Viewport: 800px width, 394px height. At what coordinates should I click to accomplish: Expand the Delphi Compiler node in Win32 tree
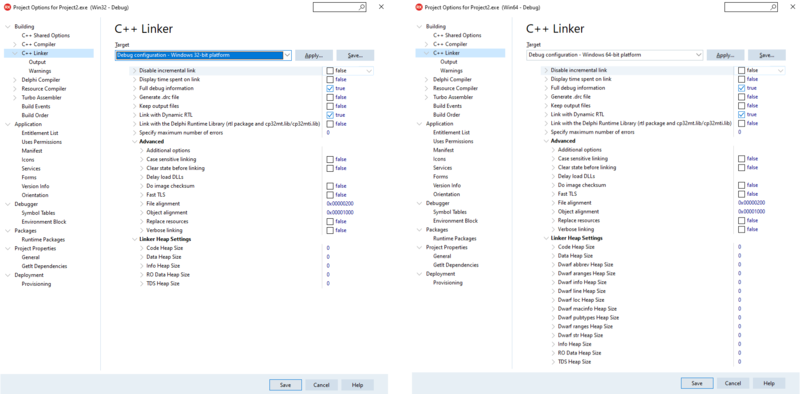tap(15, 80)
